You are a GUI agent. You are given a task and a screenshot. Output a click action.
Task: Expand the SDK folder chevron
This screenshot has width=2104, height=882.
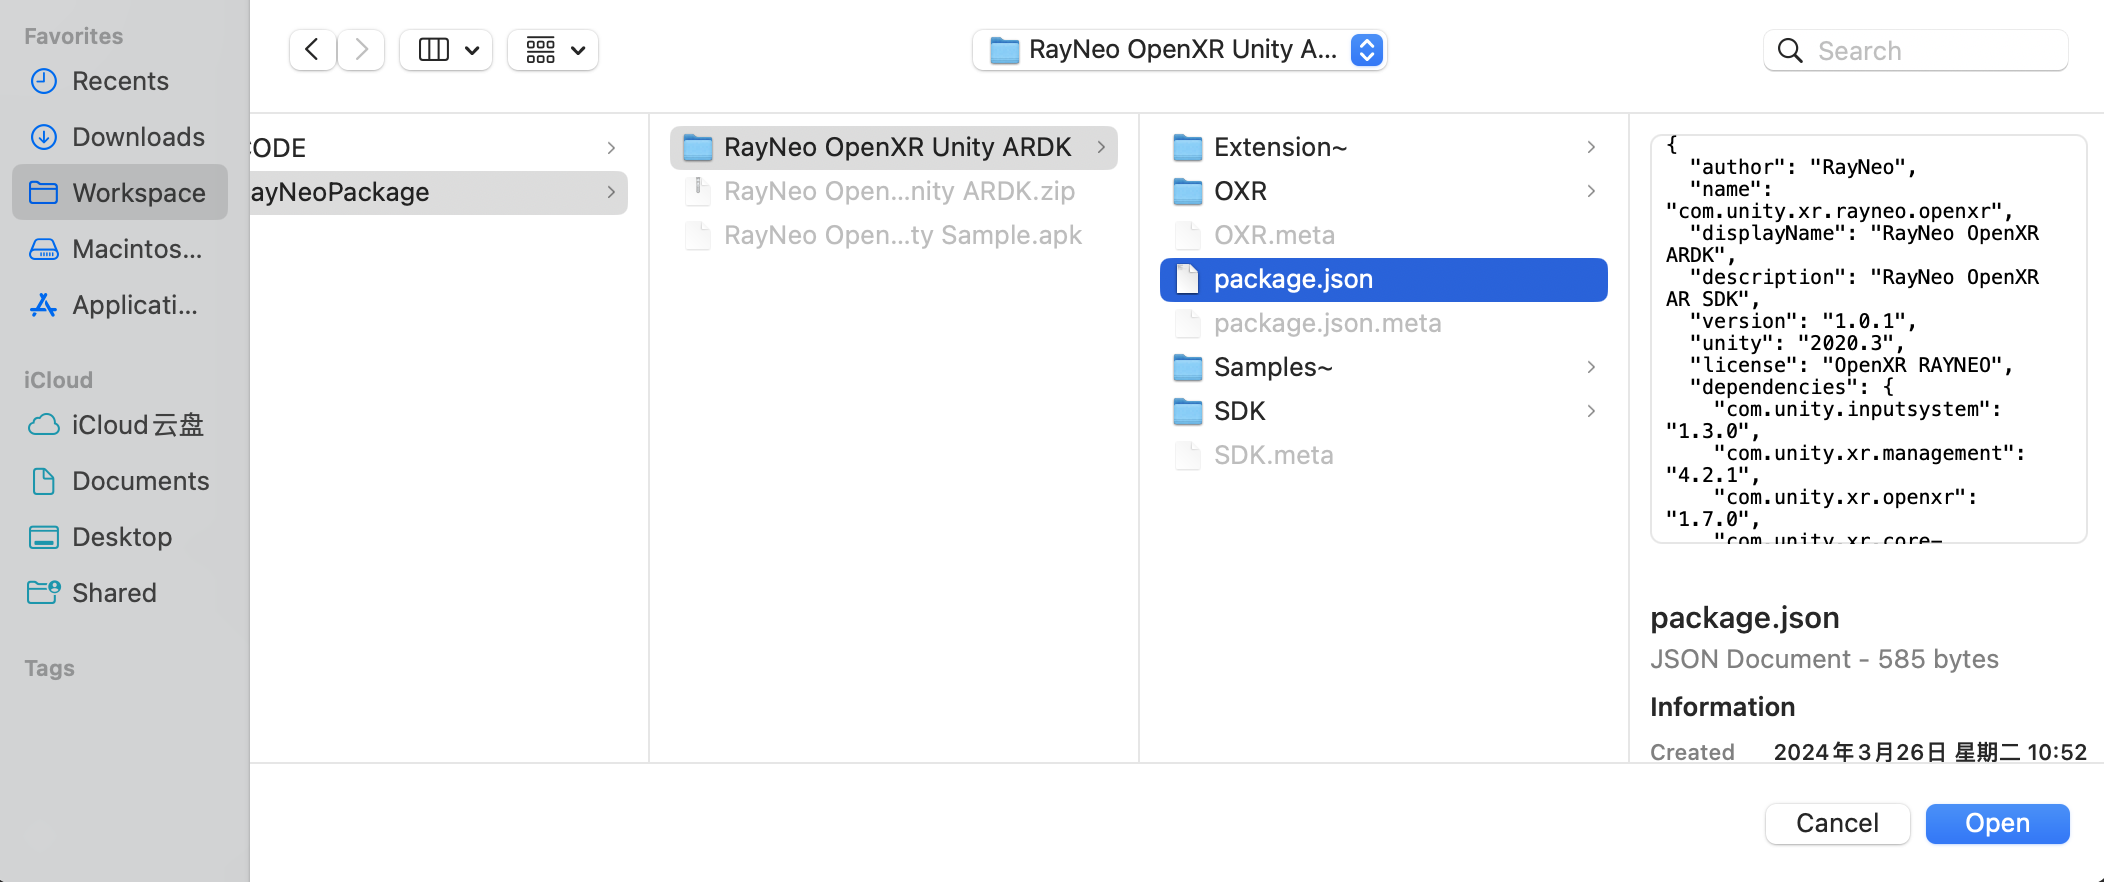point(1591,411)
